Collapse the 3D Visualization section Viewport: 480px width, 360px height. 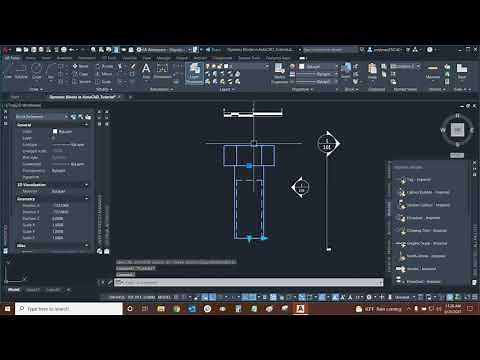pos(86,185)
